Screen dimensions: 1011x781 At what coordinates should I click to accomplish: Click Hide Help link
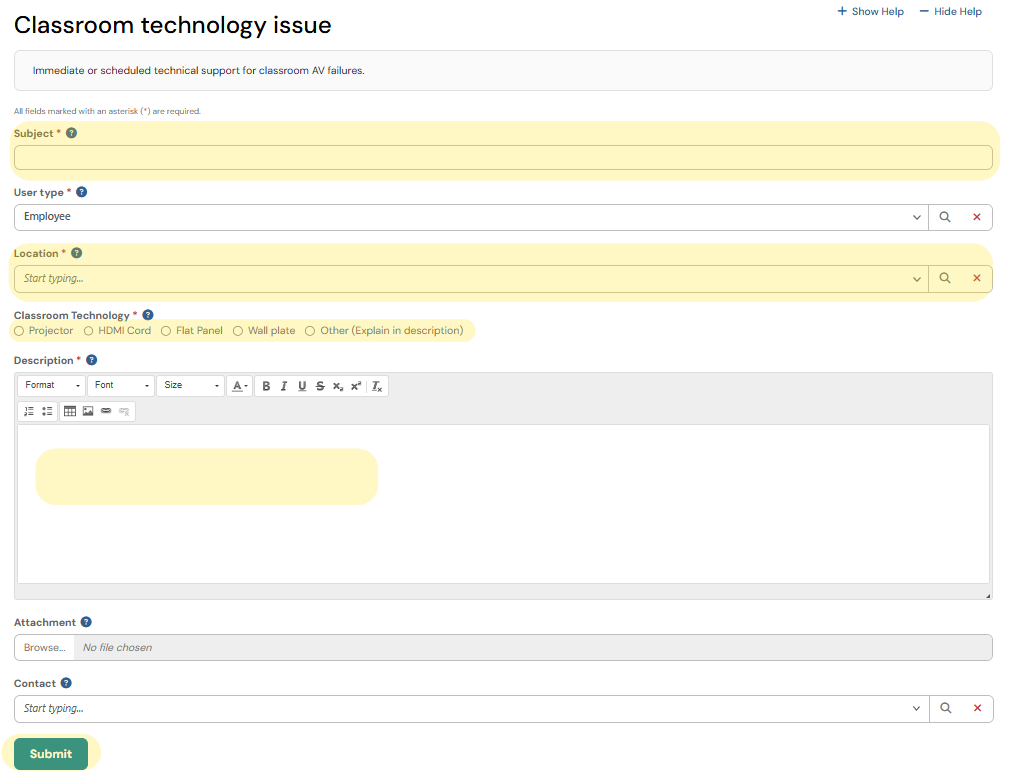tap(951, 11)
